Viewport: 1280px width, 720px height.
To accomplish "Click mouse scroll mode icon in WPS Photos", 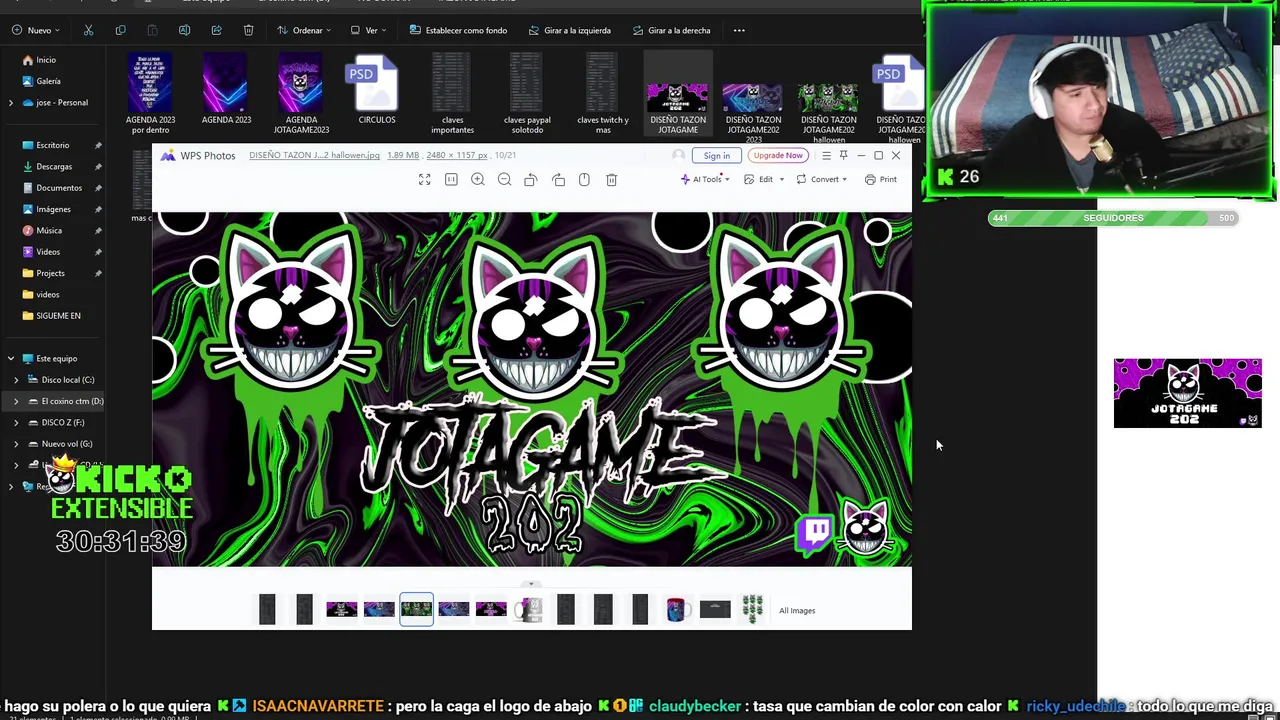I will point(584,179).
